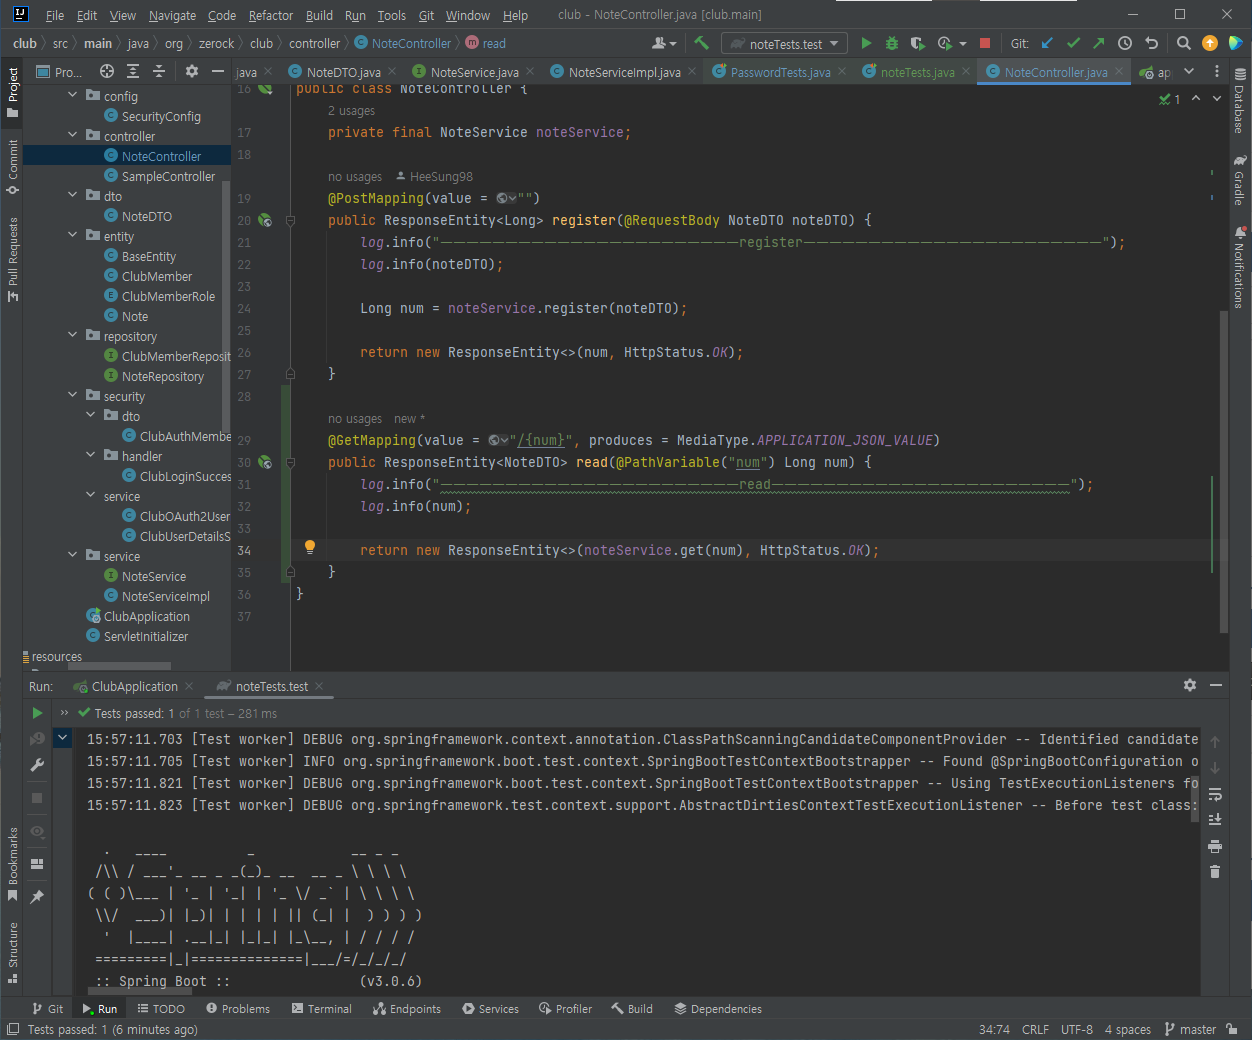This screenshot has height=1040, width=1252.
Task: Open Project panel gear options
Action: click(x=192, y=71)
